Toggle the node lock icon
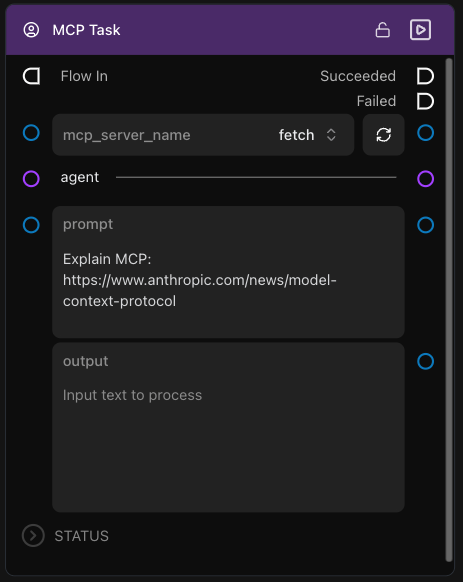 coord(382,30)
